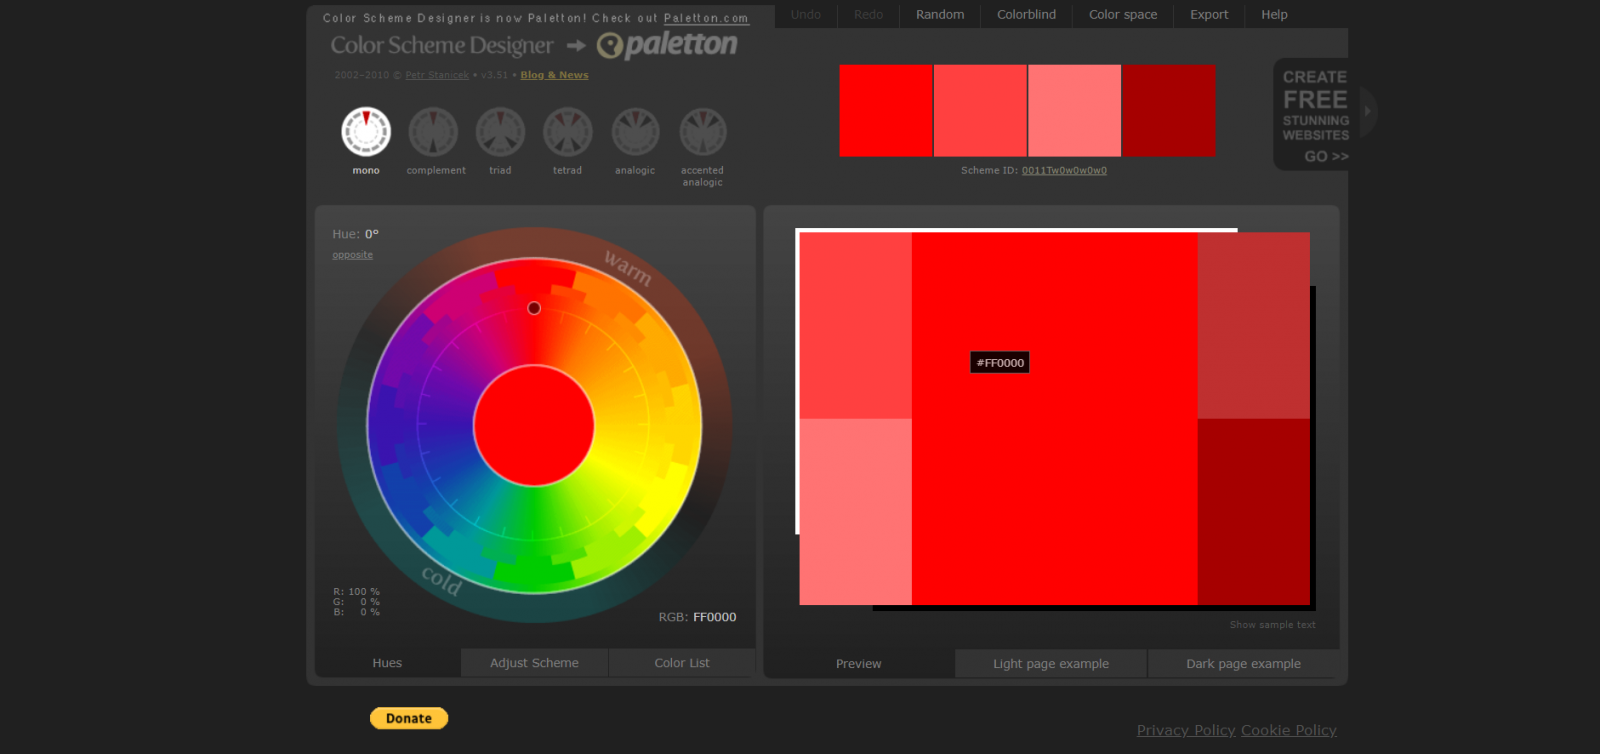Open the Colorblind menu
Viewport: 1600px width, 754px height.
click(x=1026, y=15)
